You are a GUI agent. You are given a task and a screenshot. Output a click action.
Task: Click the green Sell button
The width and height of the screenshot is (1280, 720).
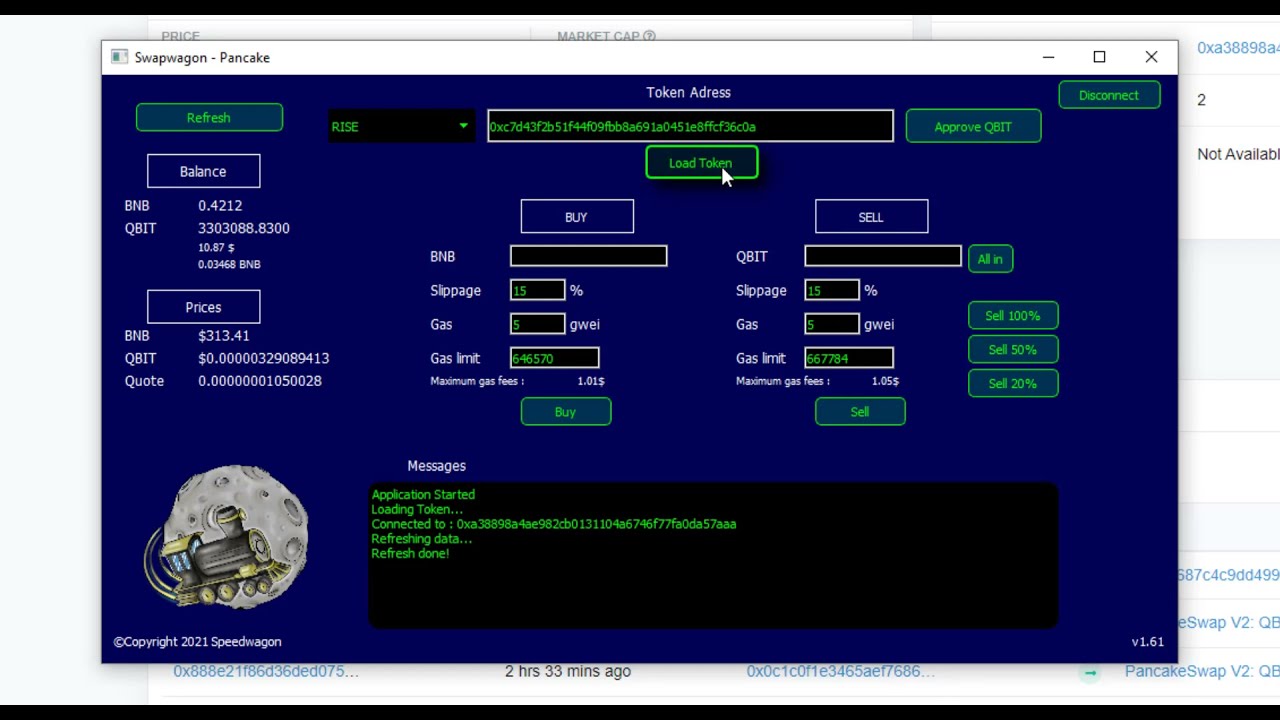(860, 412)
